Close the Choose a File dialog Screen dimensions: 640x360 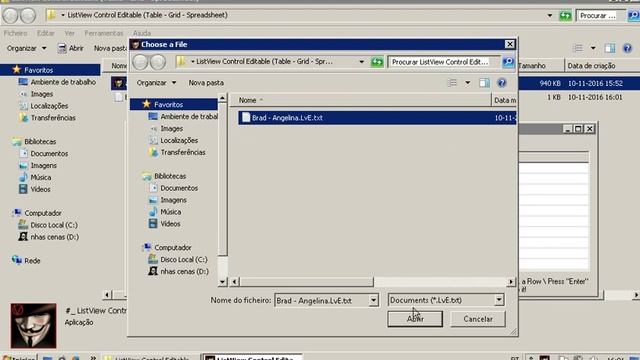pos(510,44)
